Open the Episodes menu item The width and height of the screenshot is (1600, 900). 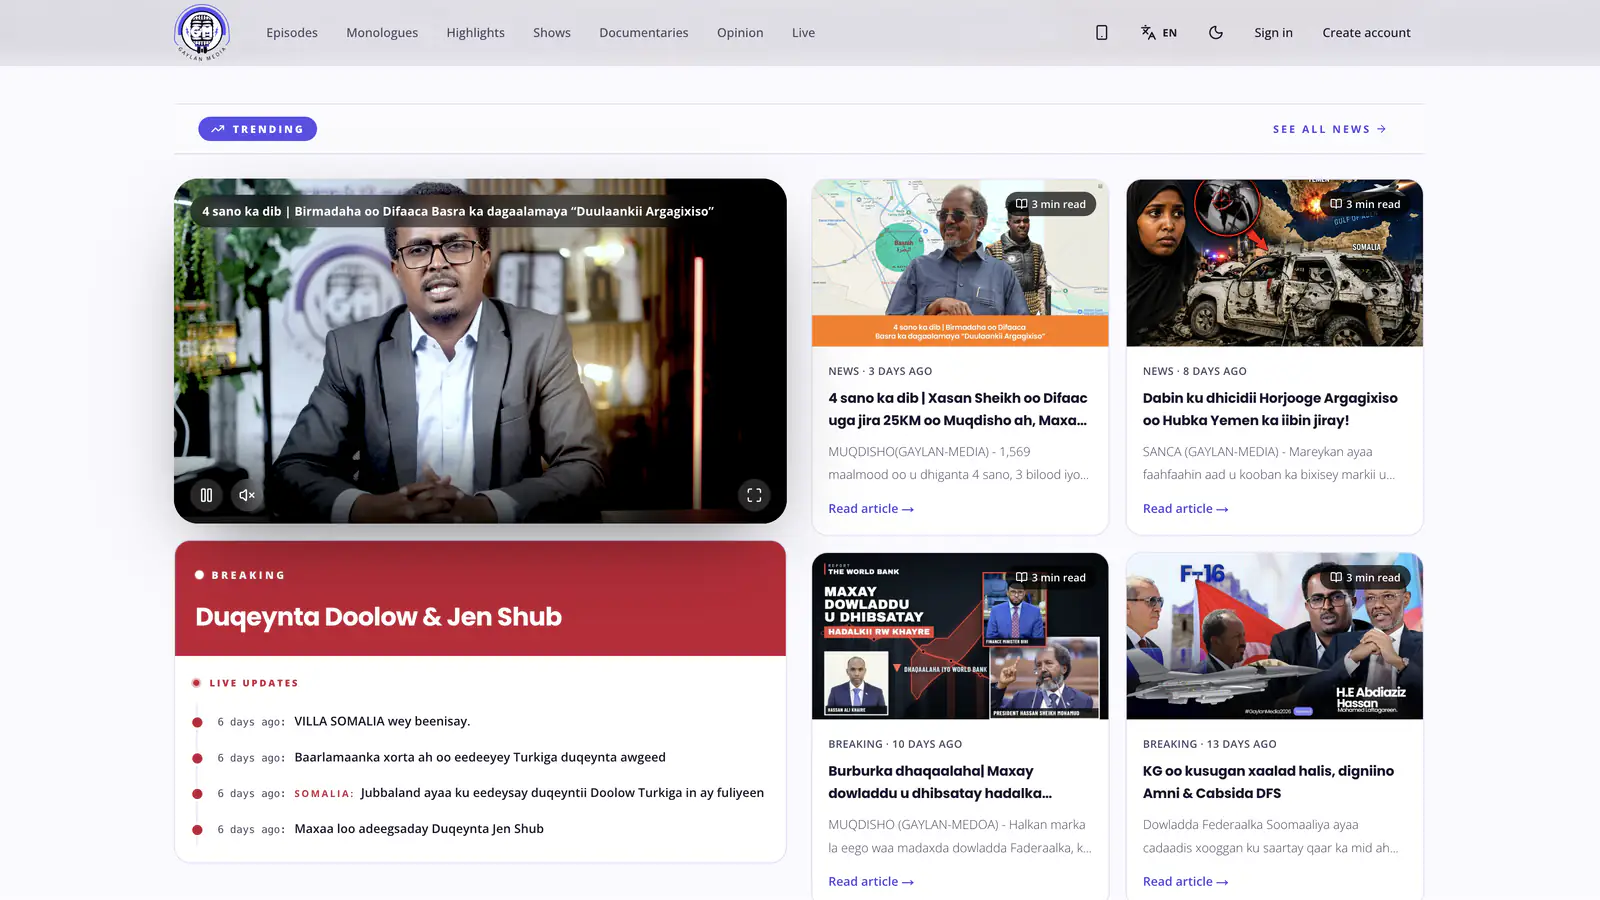point(292,33)
